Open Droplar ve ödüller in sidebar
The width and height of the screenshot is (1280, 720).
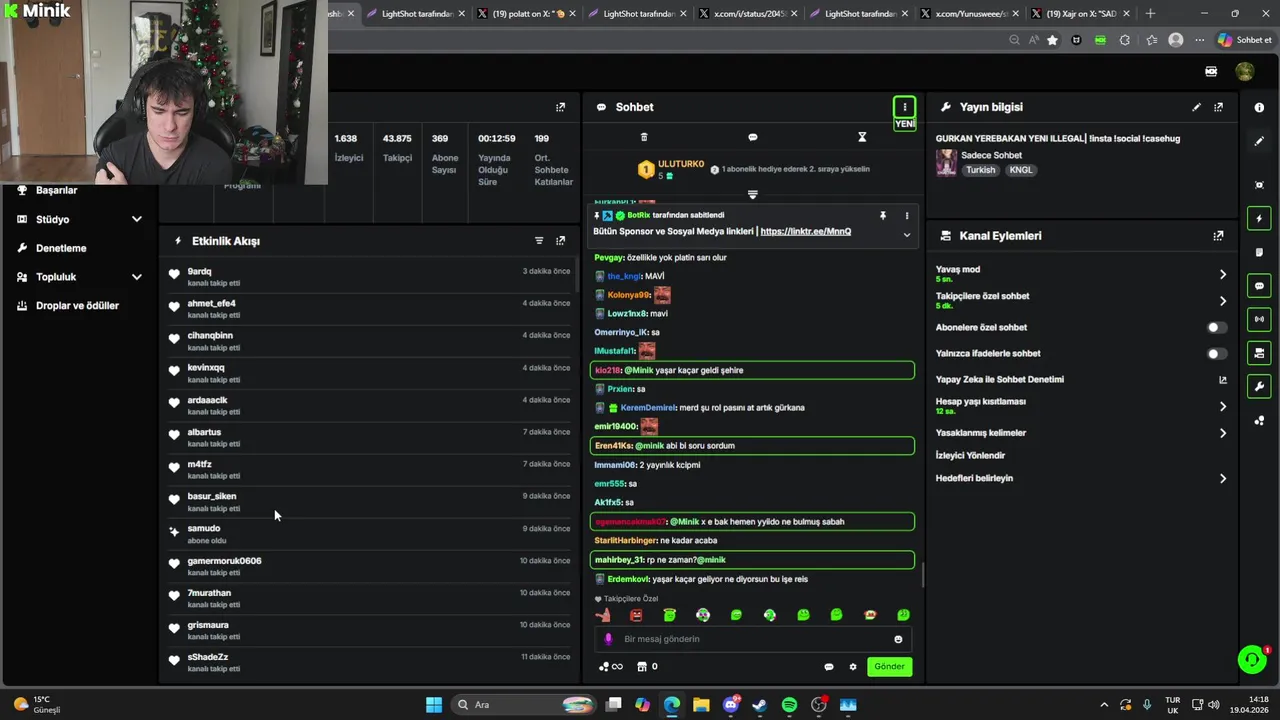pyautogui.click(x=77, y=306)
